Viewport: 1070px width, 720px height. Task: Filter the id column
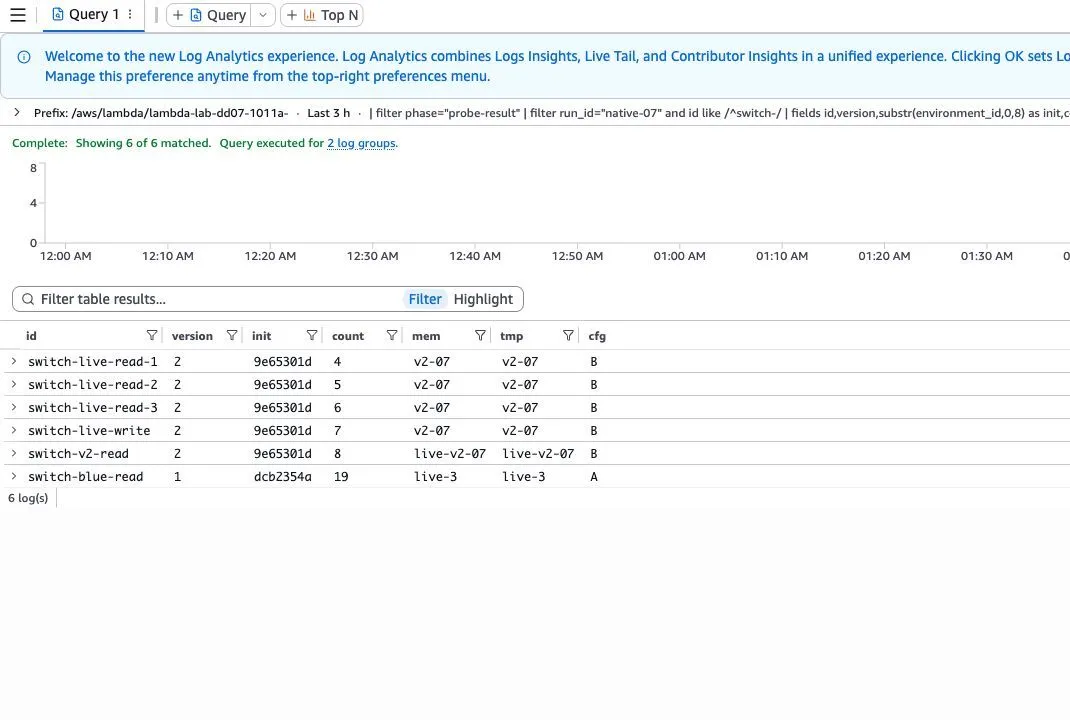(x=151, y=335)
